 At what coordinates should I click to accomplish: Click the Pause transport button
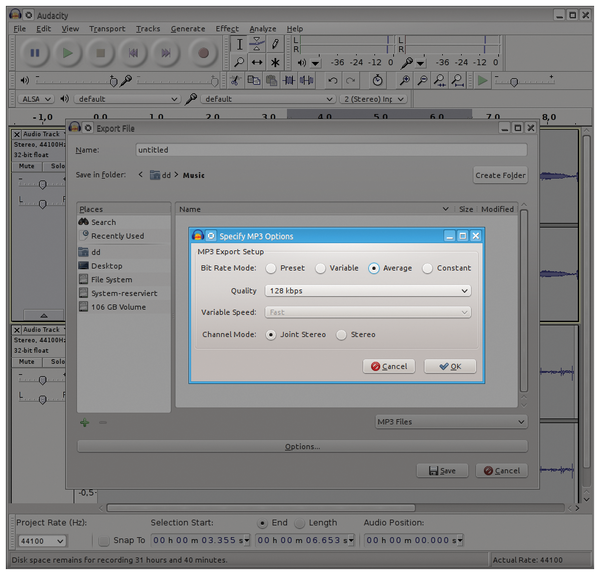(x=34, y=53)
